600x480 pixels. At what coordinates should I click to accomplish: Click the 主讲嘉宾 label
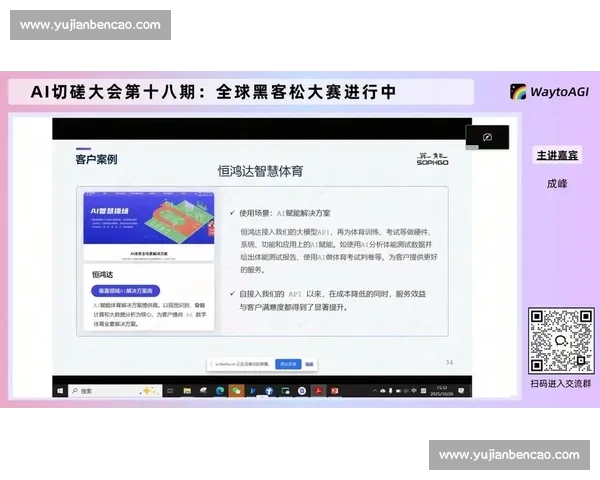pyautogui.click(x=557, y=155)
